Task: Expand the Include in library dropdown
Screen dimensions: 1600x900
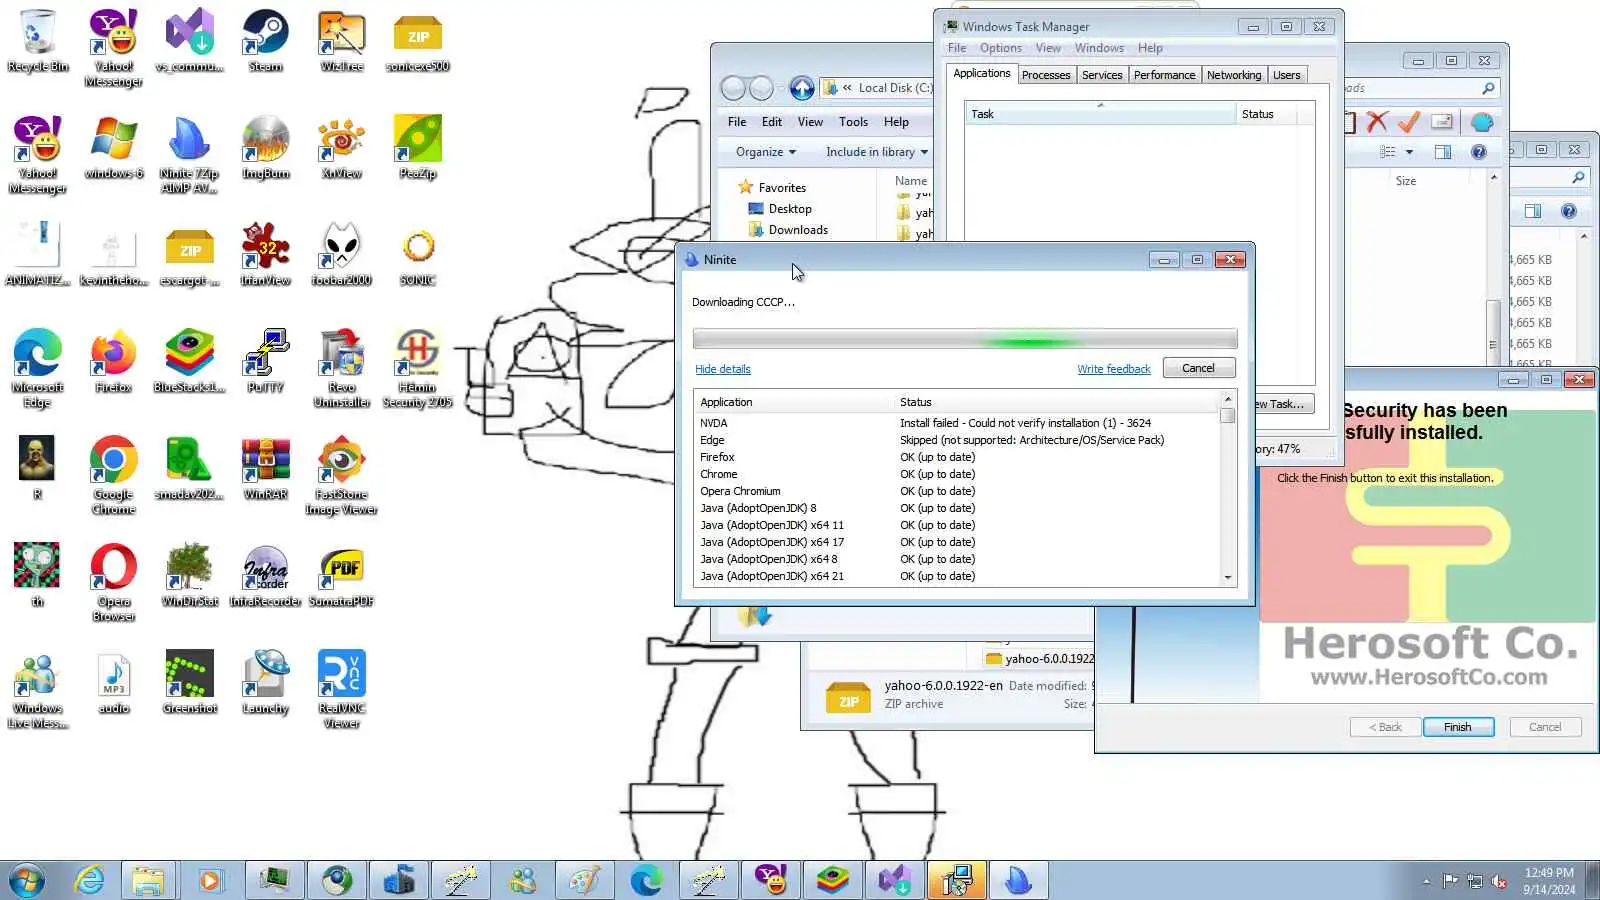Action: (x=877, y=152)
